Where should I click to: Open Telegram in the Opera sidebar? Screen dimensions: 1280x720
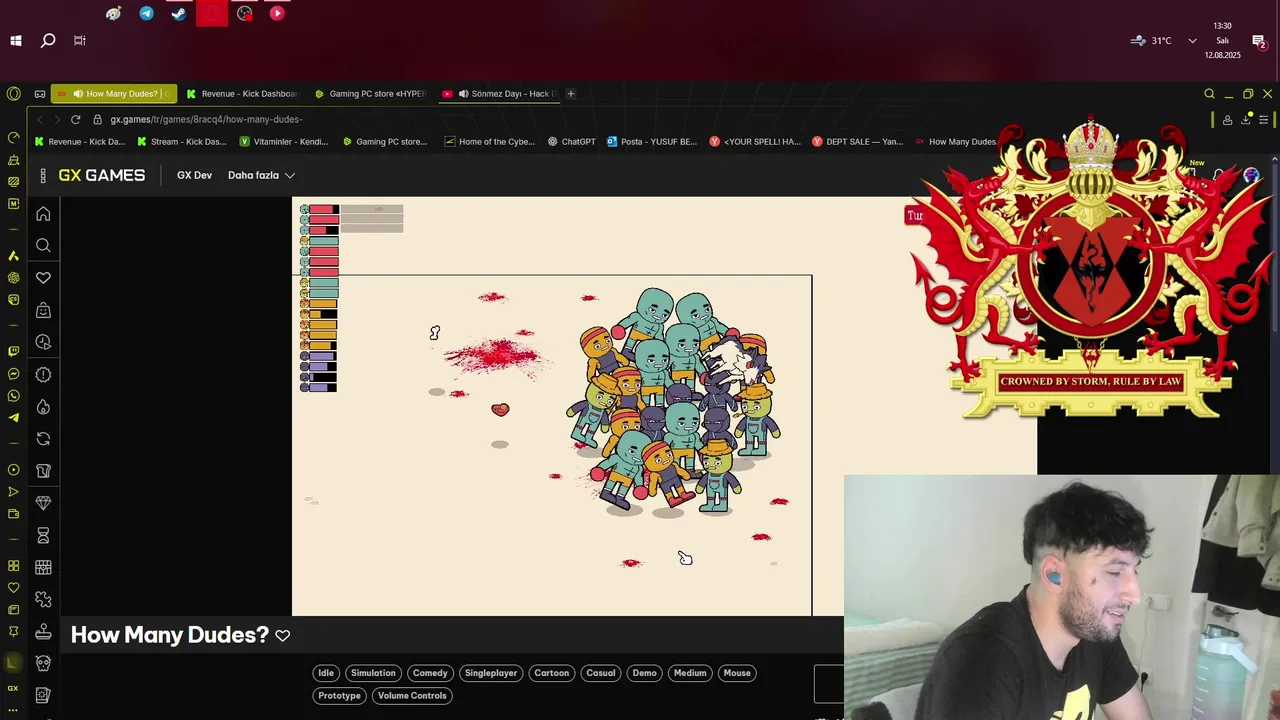pos(13,418)
